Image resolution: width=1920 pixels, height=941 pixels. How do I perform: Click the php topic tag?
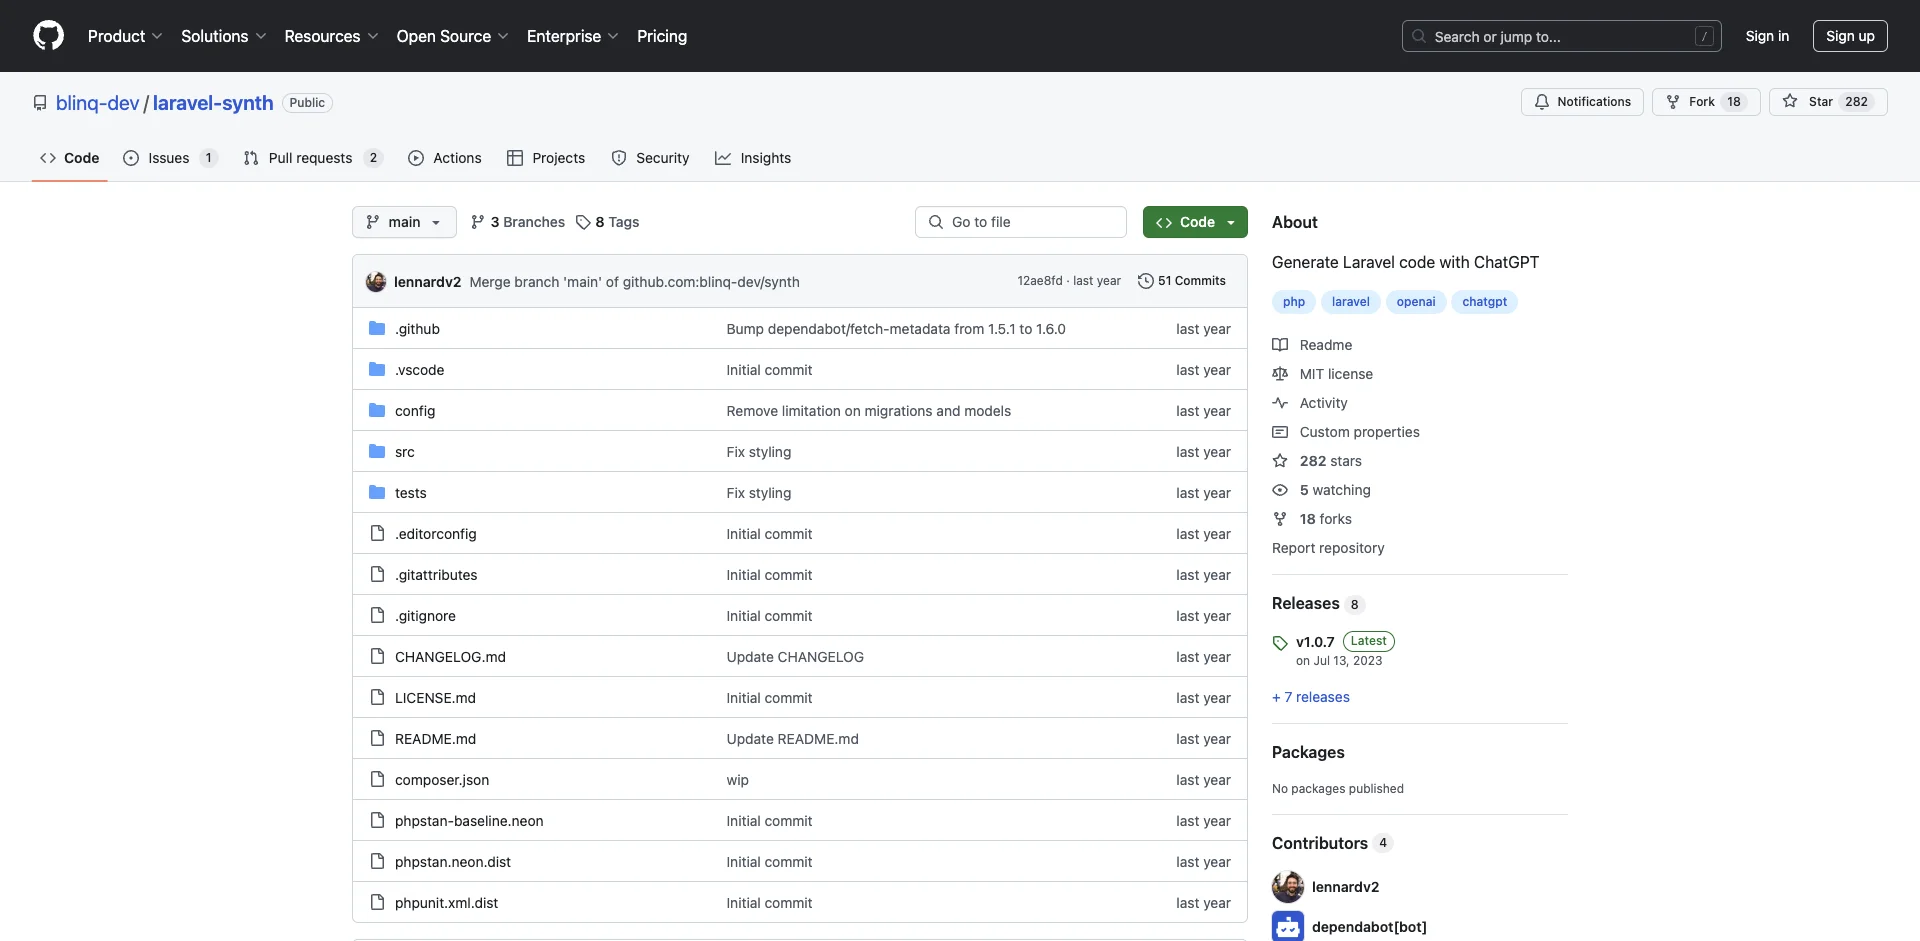(x=1294, y=302)
